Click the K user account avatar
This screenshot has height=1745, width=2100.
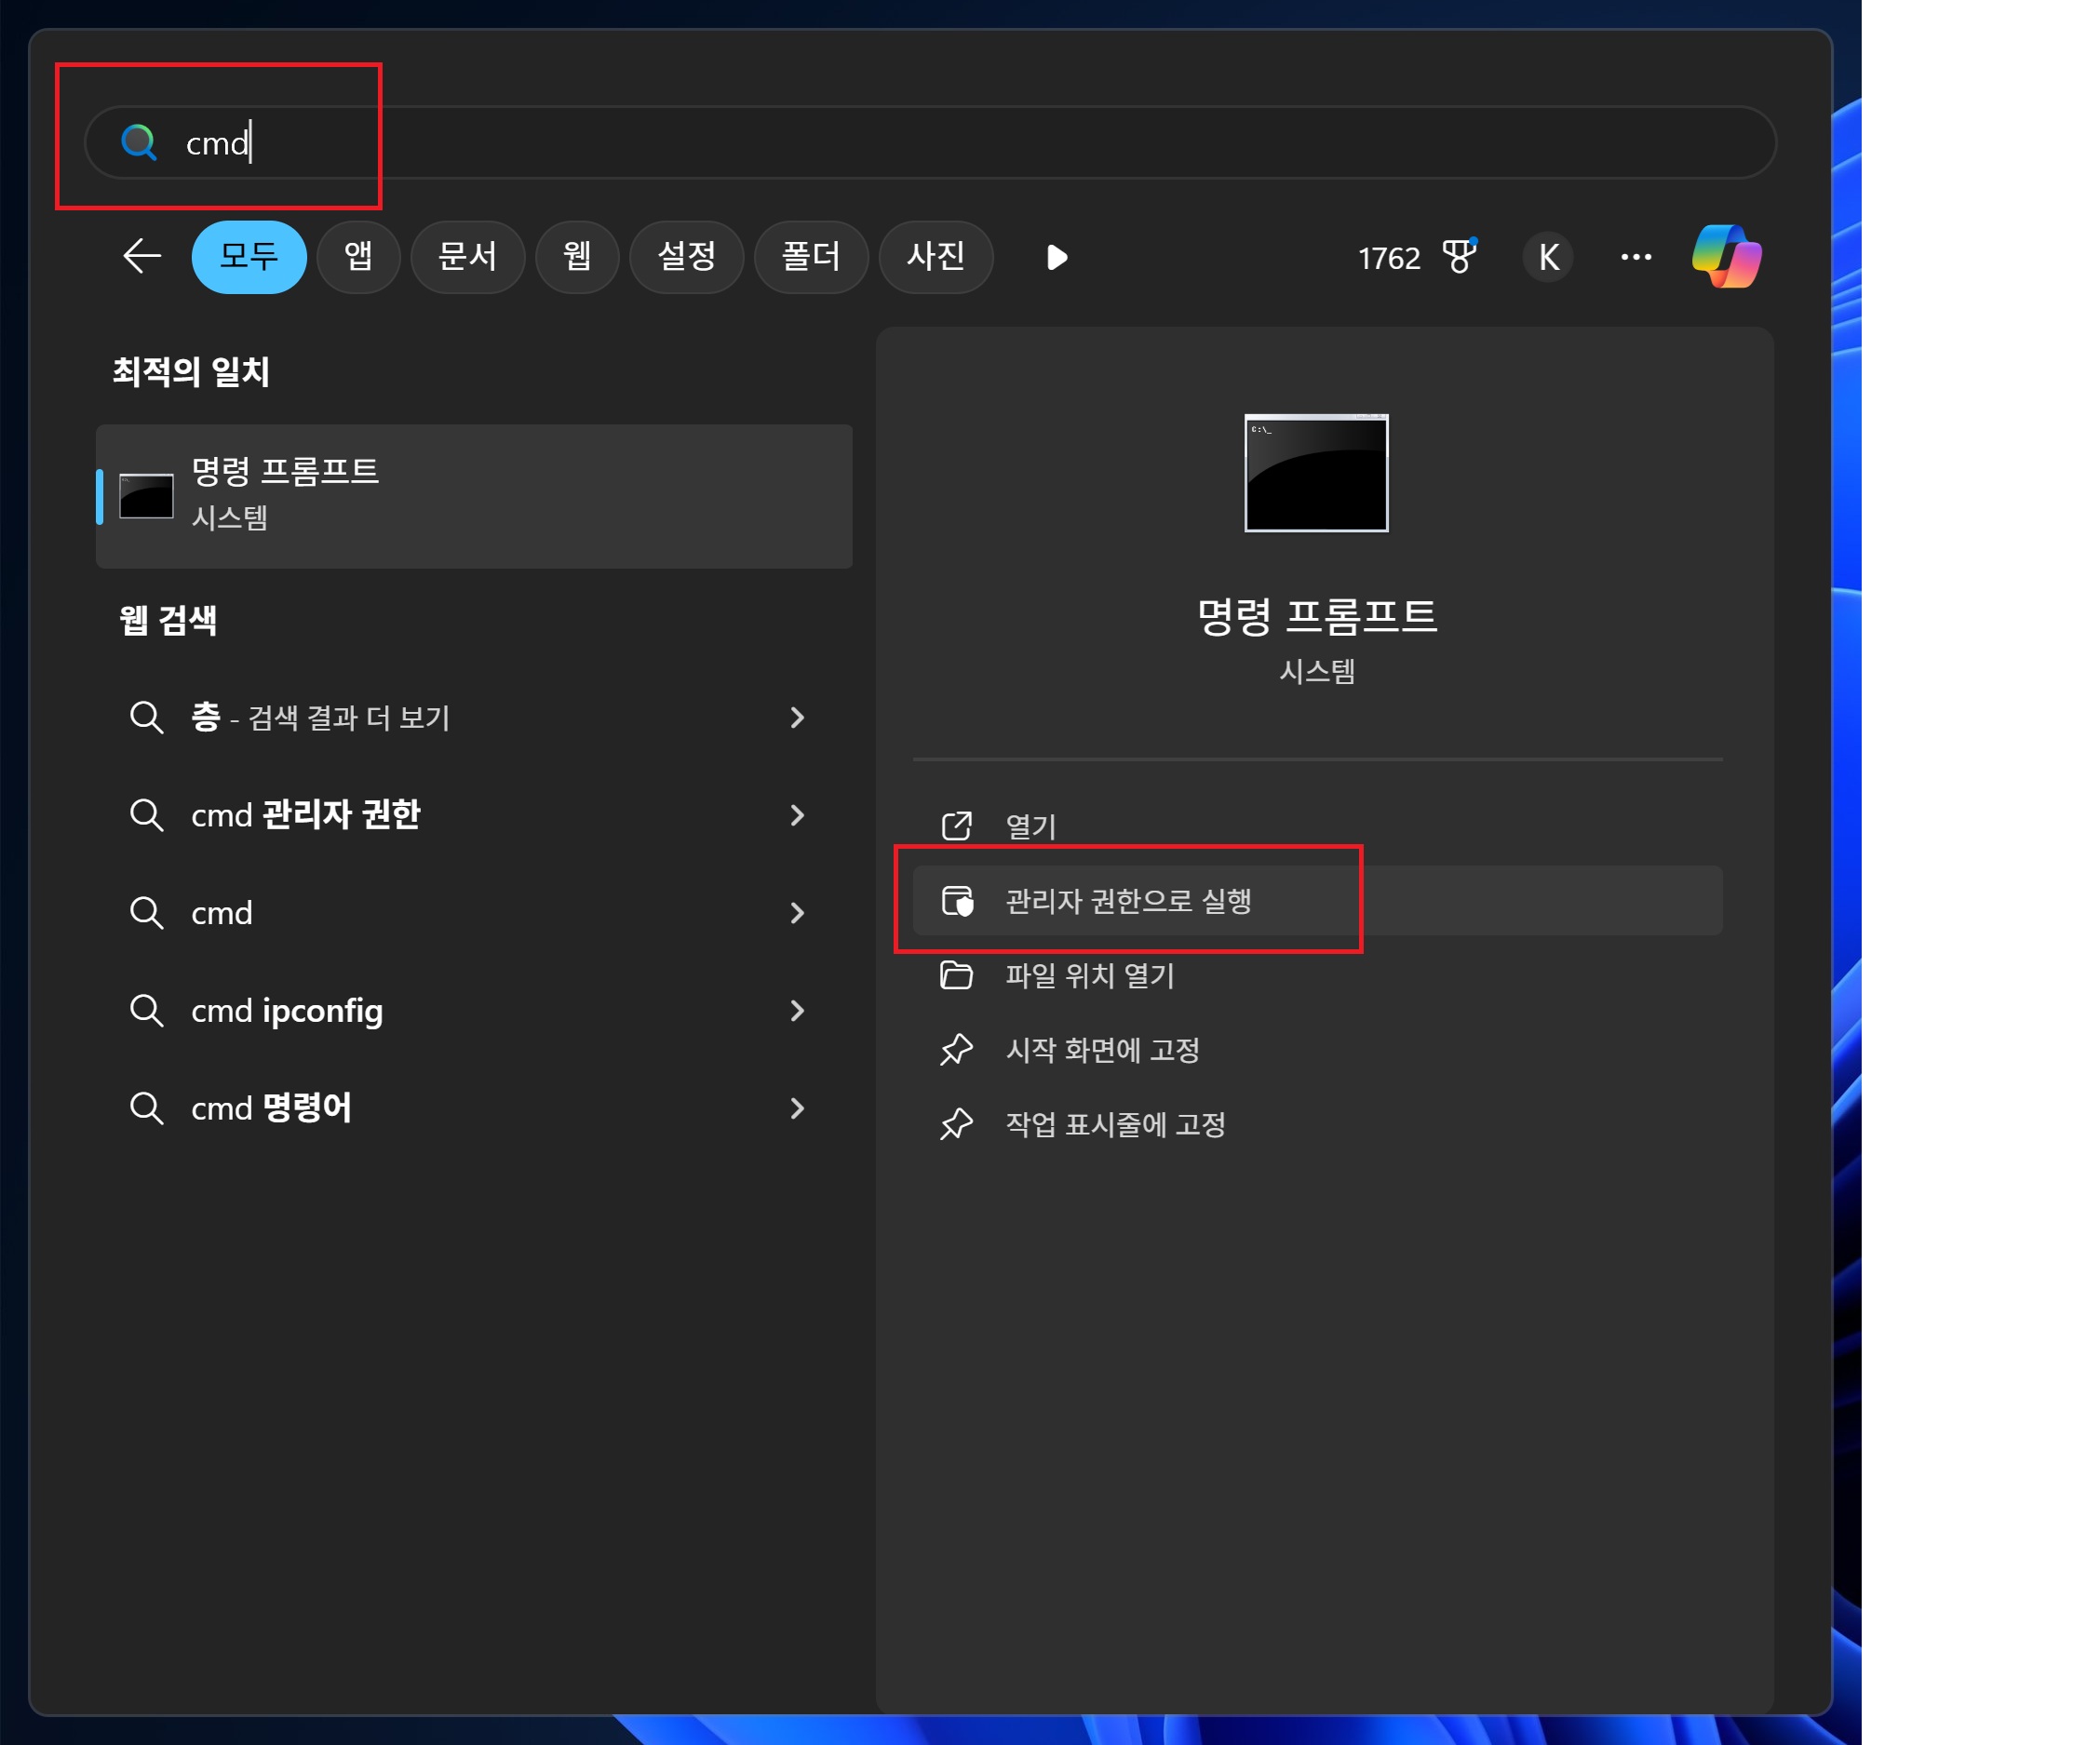(x=1548, y=257)
